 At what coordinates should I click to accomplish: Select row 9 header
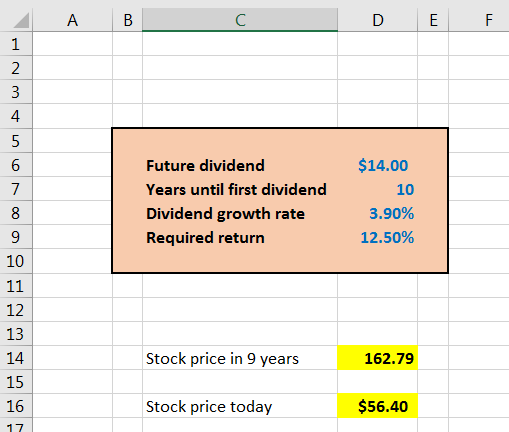[x=16, y=237]
